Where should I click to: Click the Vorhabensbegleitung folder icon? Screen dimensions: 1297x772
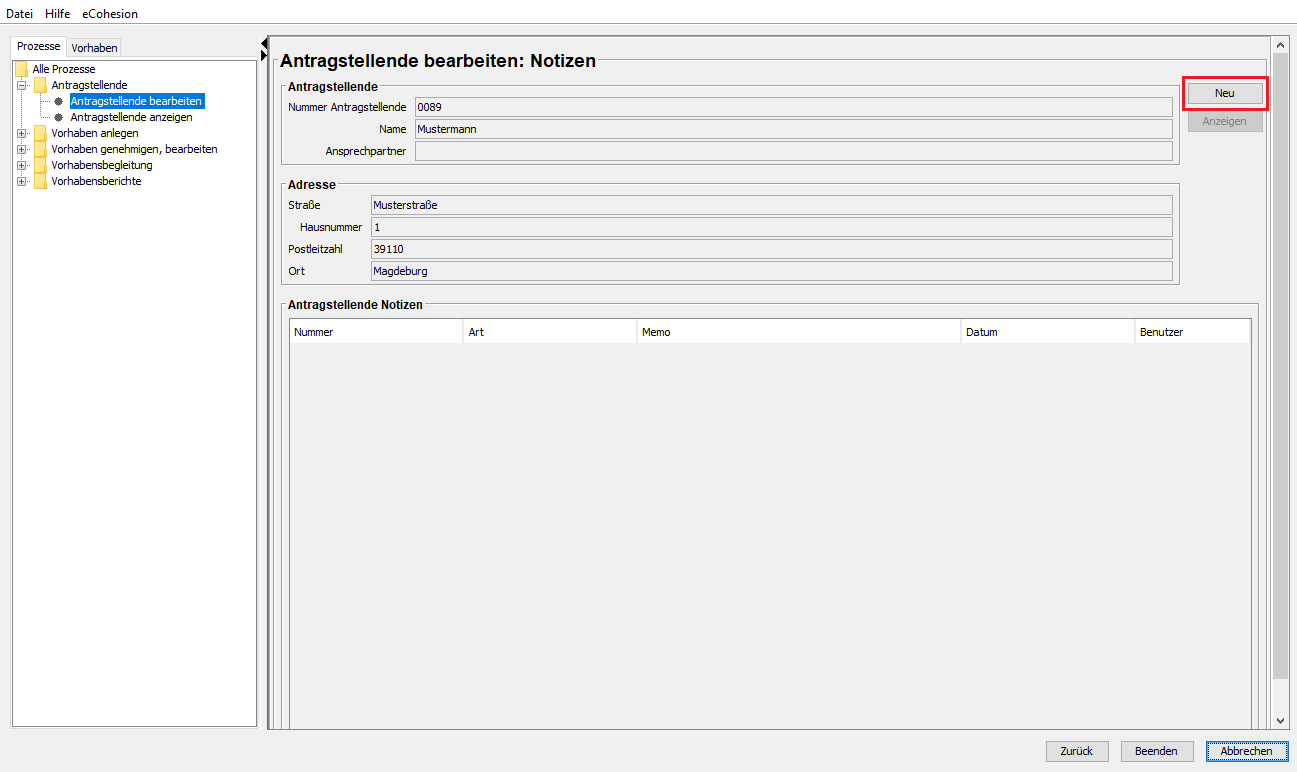(40, 165)
